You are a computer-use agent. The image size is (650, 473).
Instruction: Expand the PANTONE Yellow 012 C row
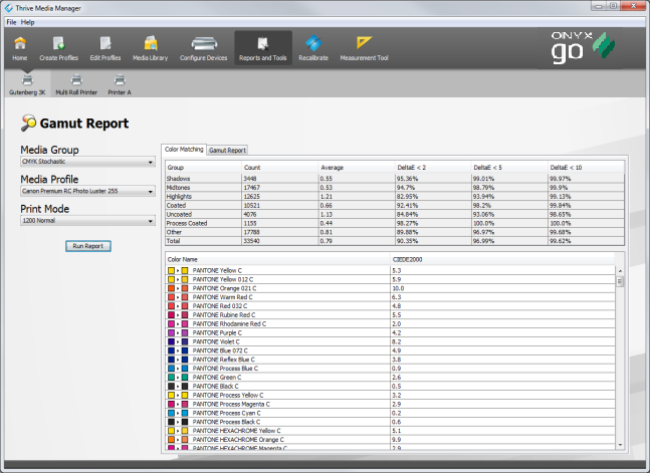(178, 279)
